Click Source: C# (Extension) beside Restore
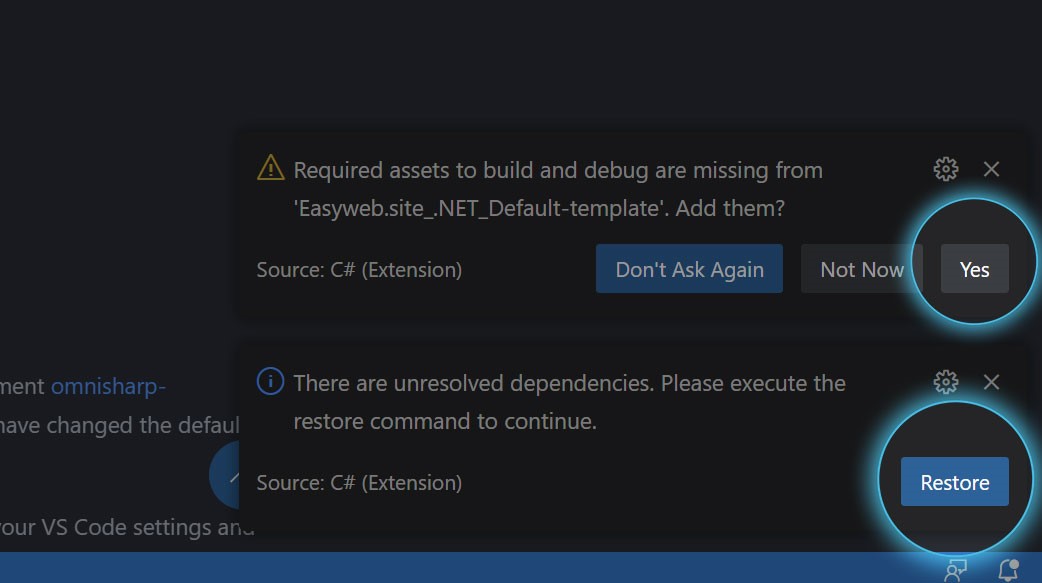The image size is (1042, 583). pyautogui.click(x=359, y=483)
